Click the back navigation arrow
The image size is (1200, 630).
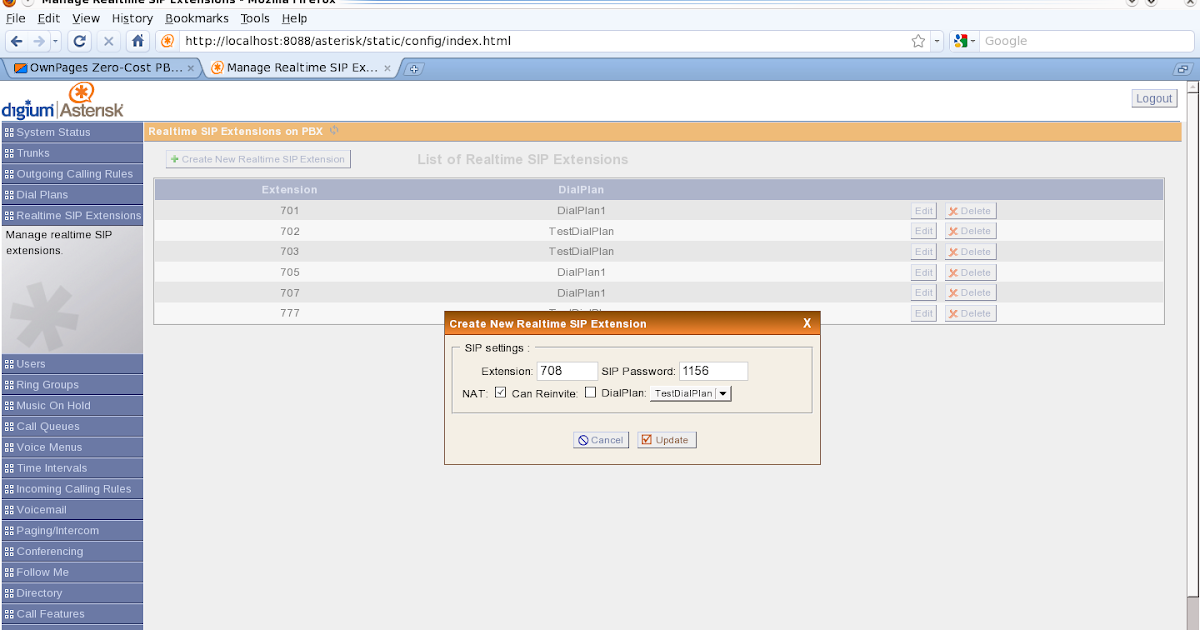pos(16,41)
